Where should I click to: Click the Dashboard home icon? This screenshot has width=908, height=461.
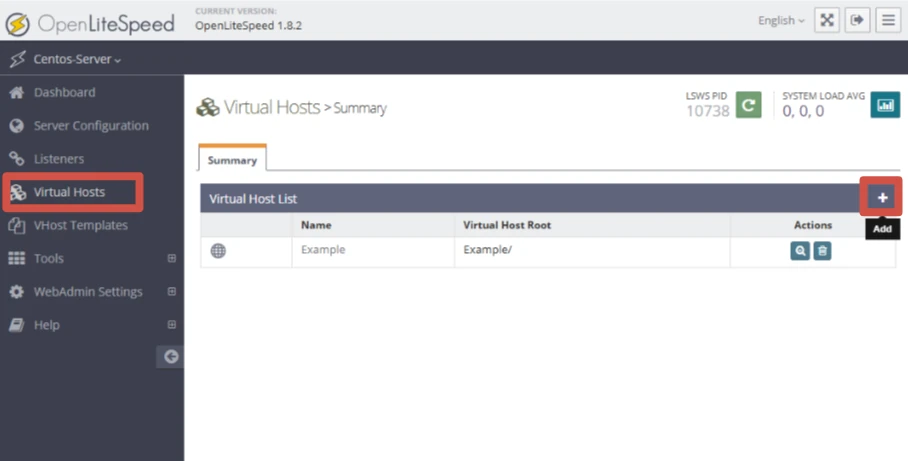coord(17,93)
